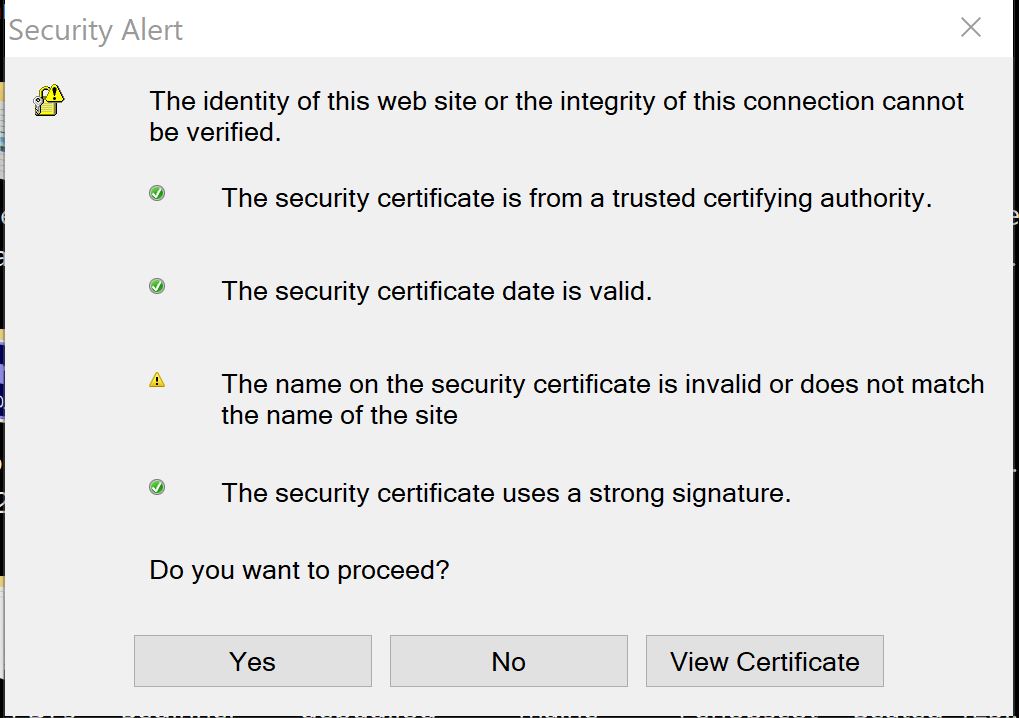Click the green check beside strong signature
This screenshot has width=1019, height=718.
click(156, 488)
